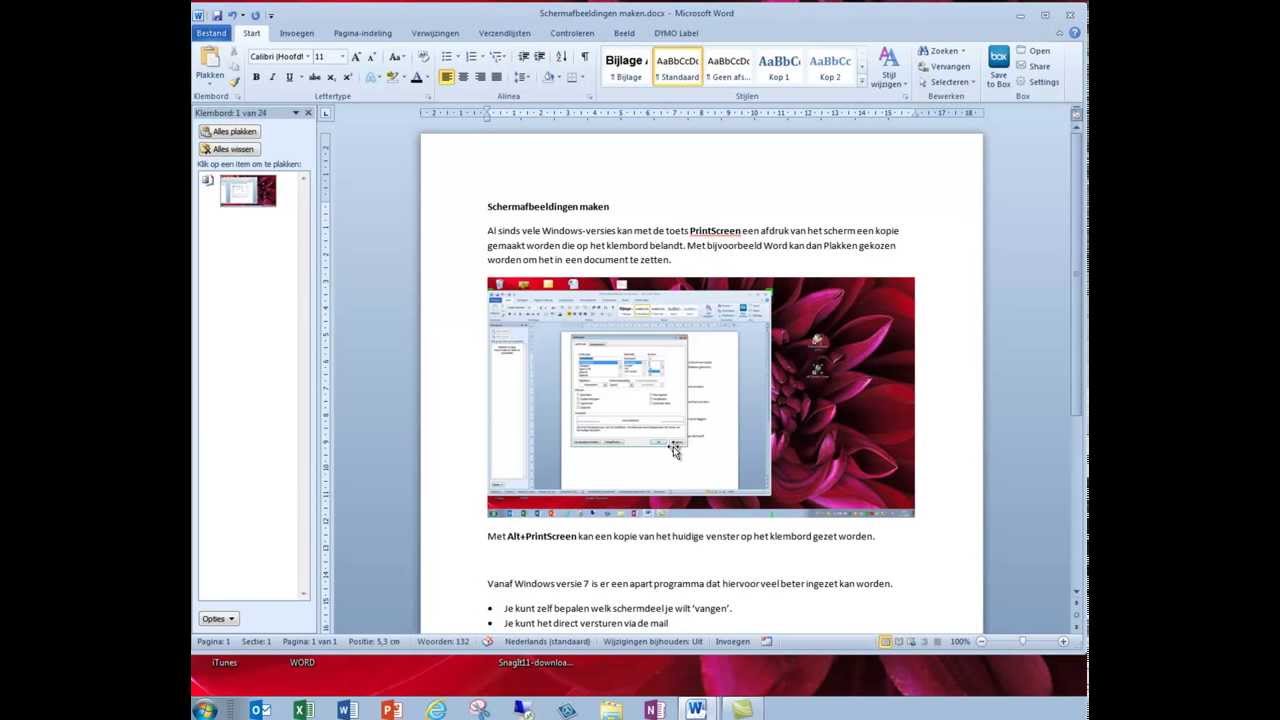Increase paragraph indent
The width and height of the screenshot is (1280, 720).
(540, 57)
